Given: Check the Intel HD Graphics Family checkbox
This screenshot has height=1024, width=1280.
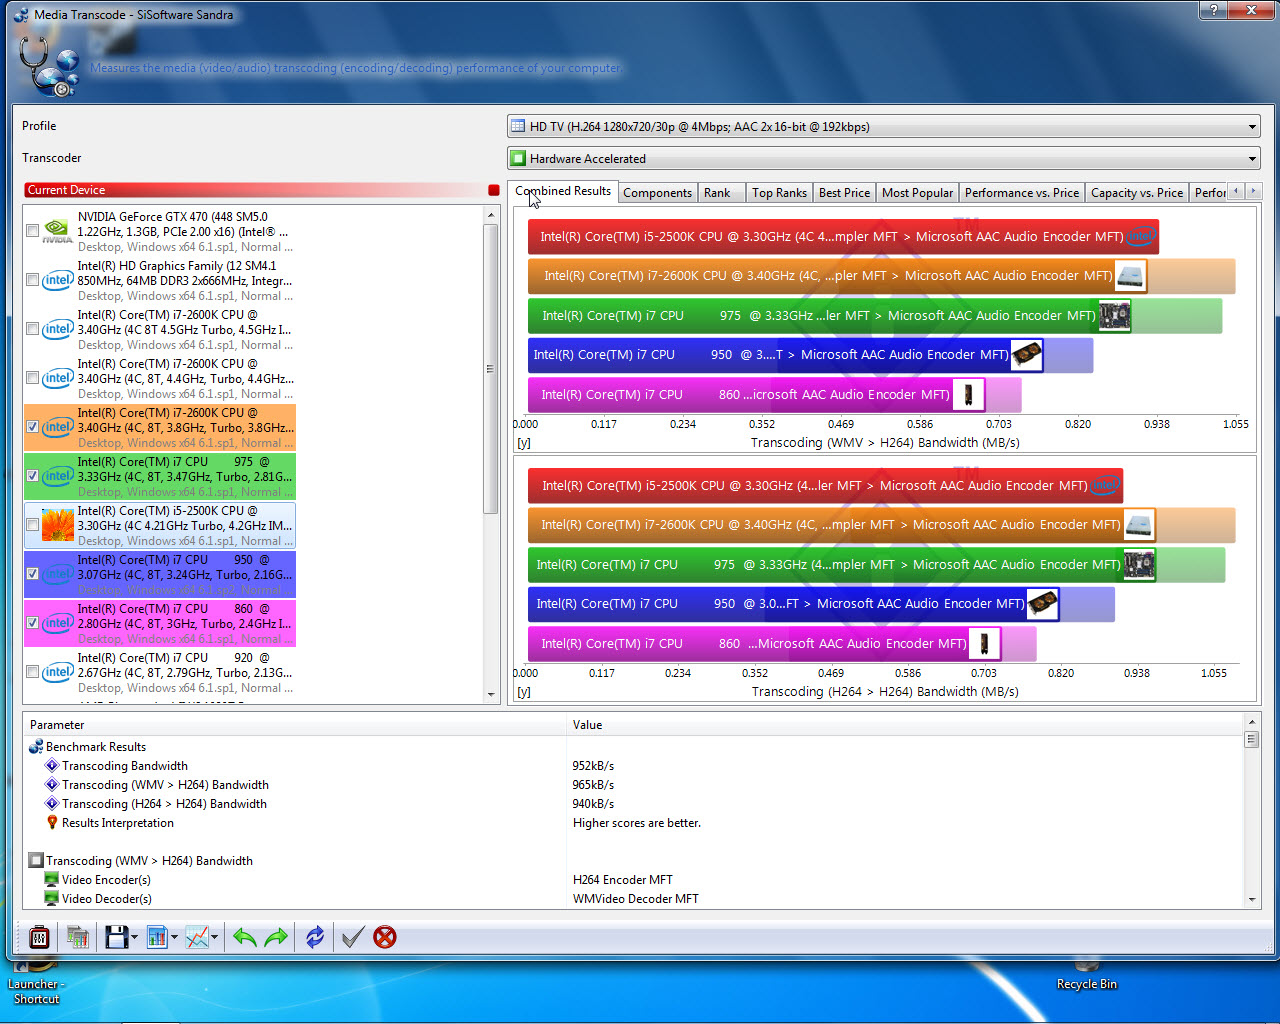Looking at the screenshot, I should click(32, 280).
